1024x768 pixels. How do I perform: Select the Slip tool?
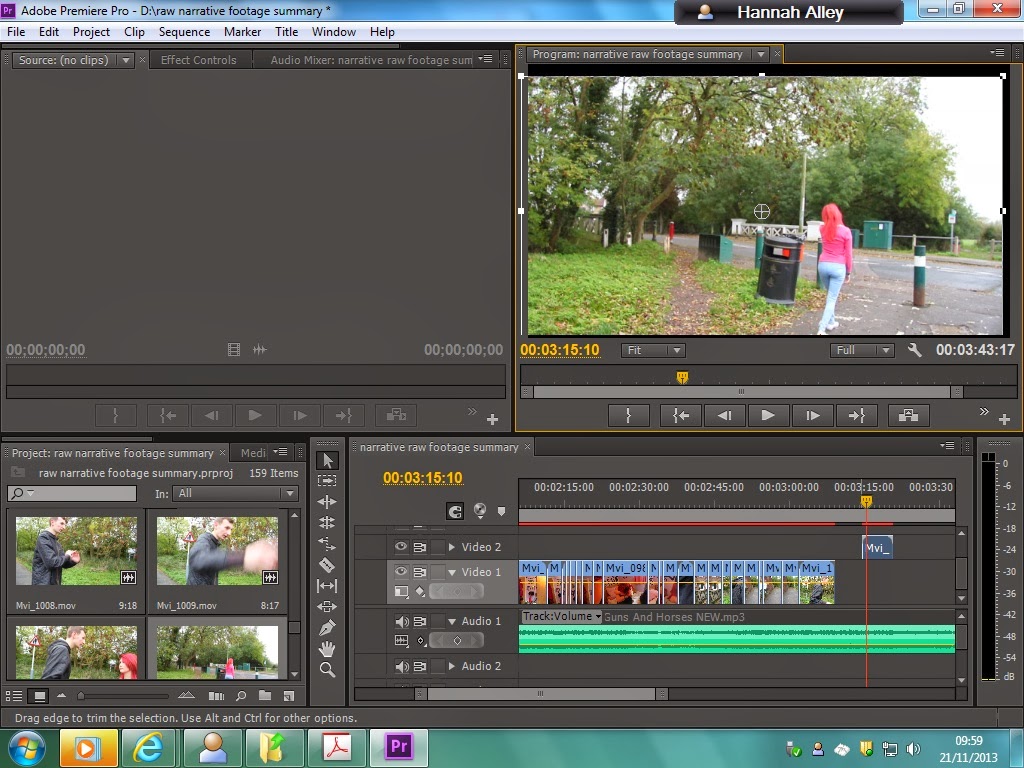click(x=327, y=586)
